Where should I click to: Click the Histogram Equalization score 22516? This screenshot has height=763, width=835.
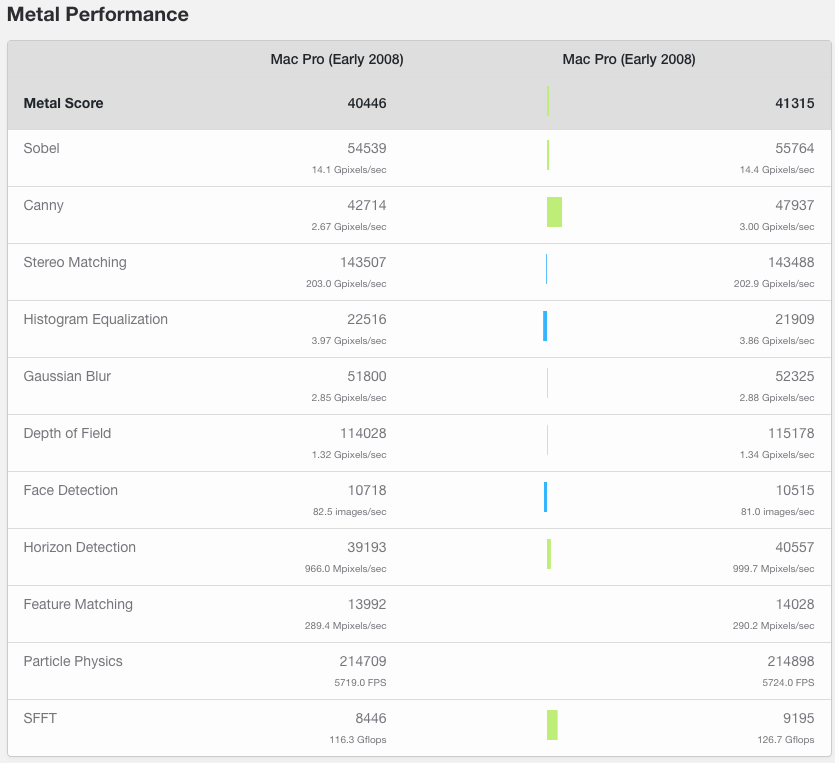tap(367, 319)
